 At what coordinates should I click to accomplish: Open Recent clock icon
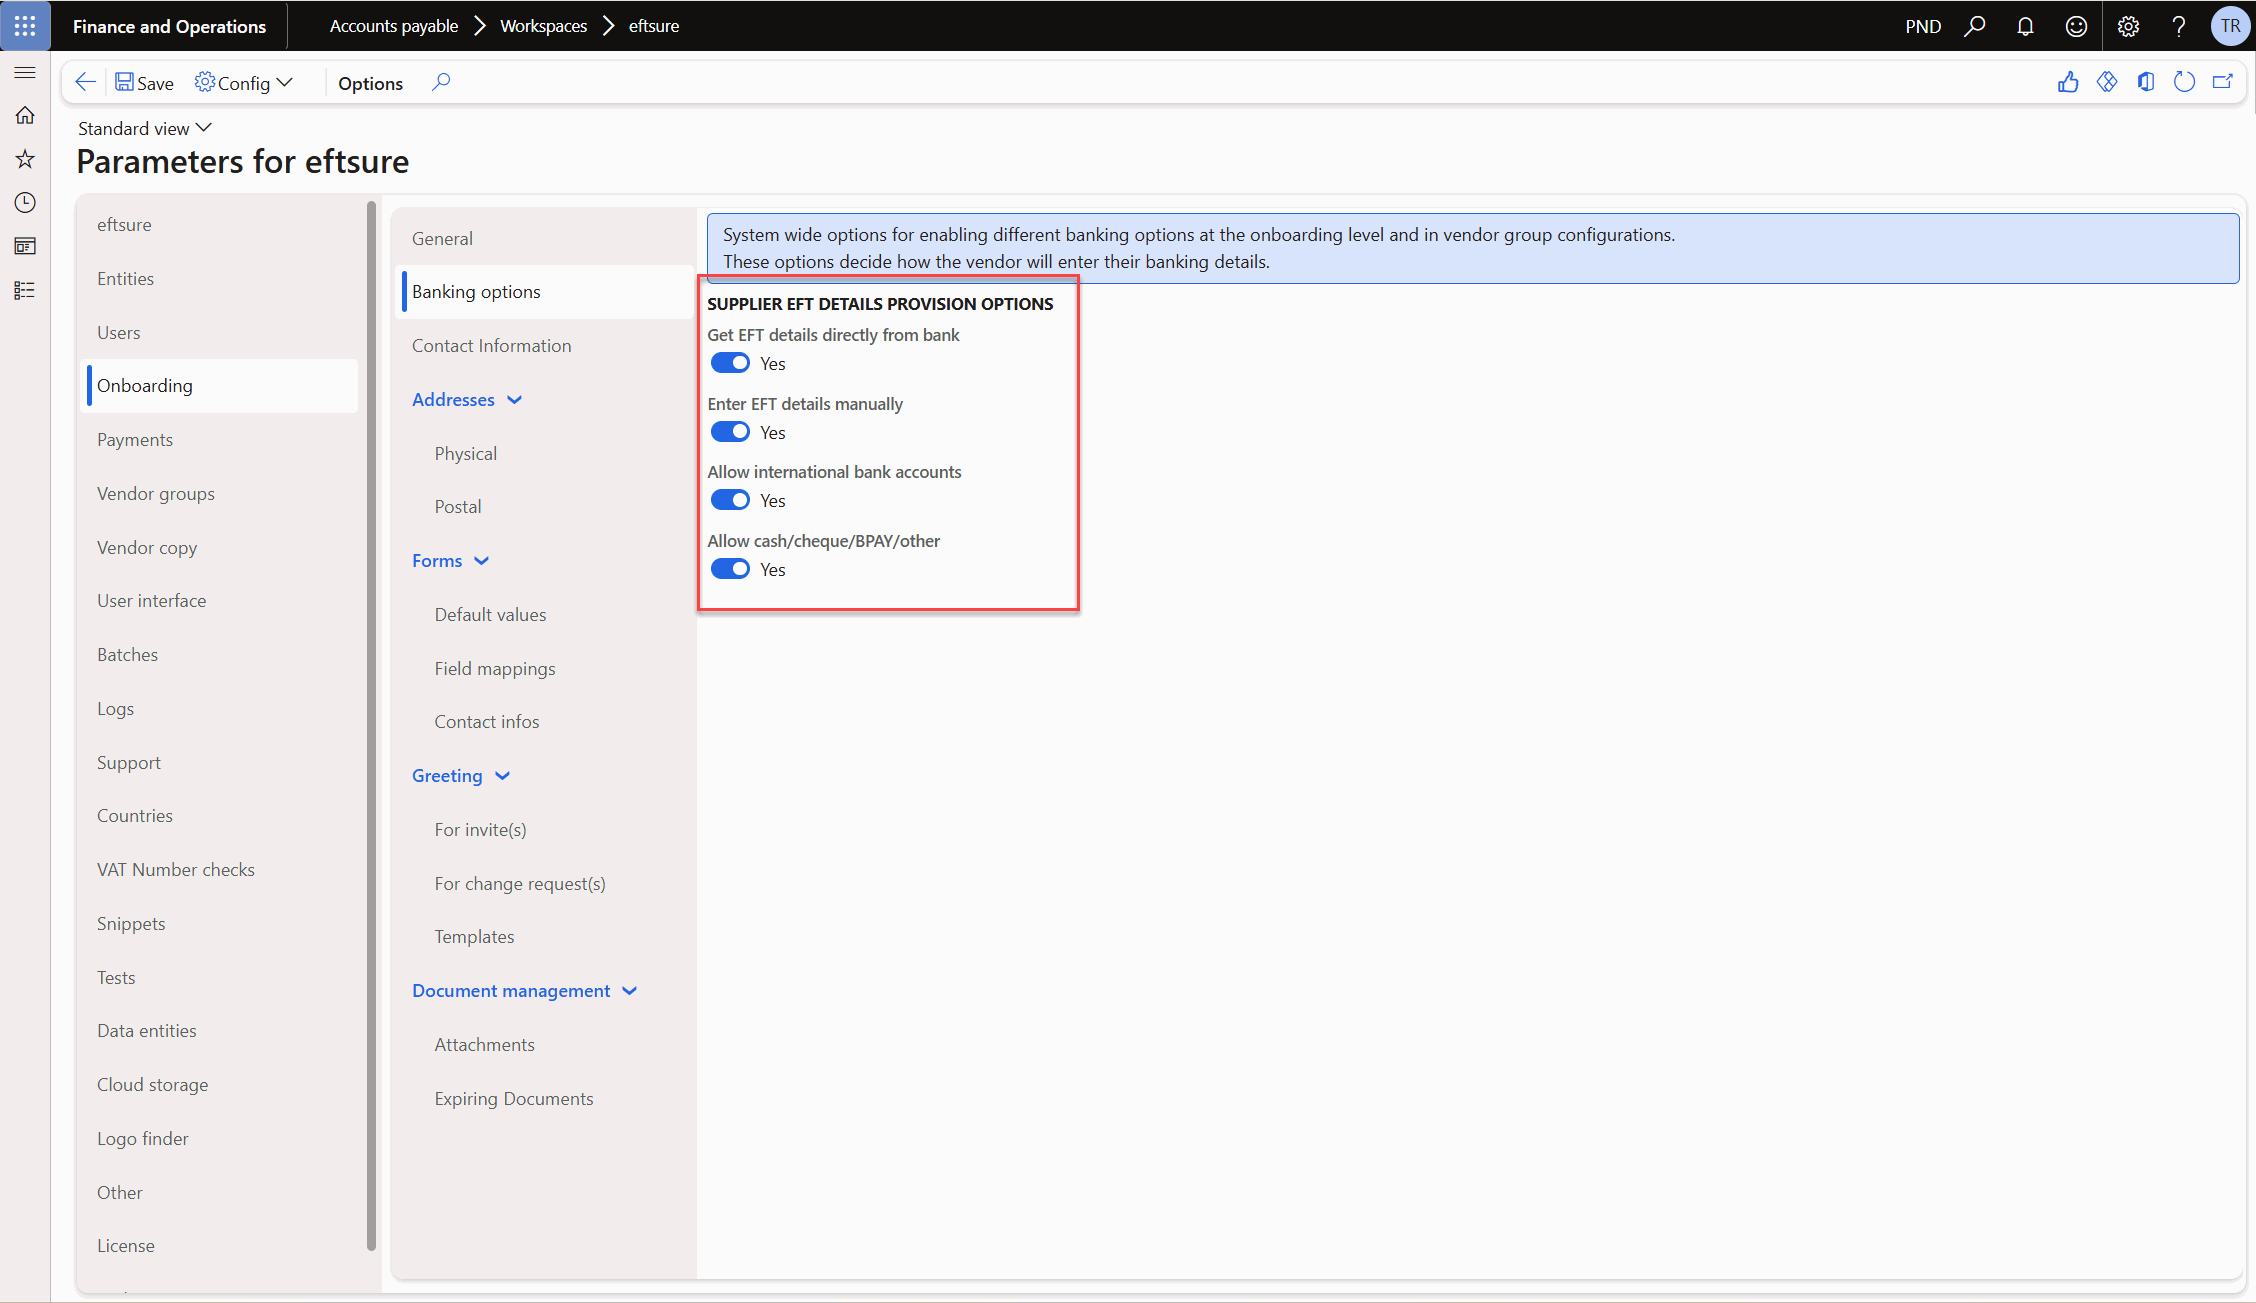(x=25, y=203)
